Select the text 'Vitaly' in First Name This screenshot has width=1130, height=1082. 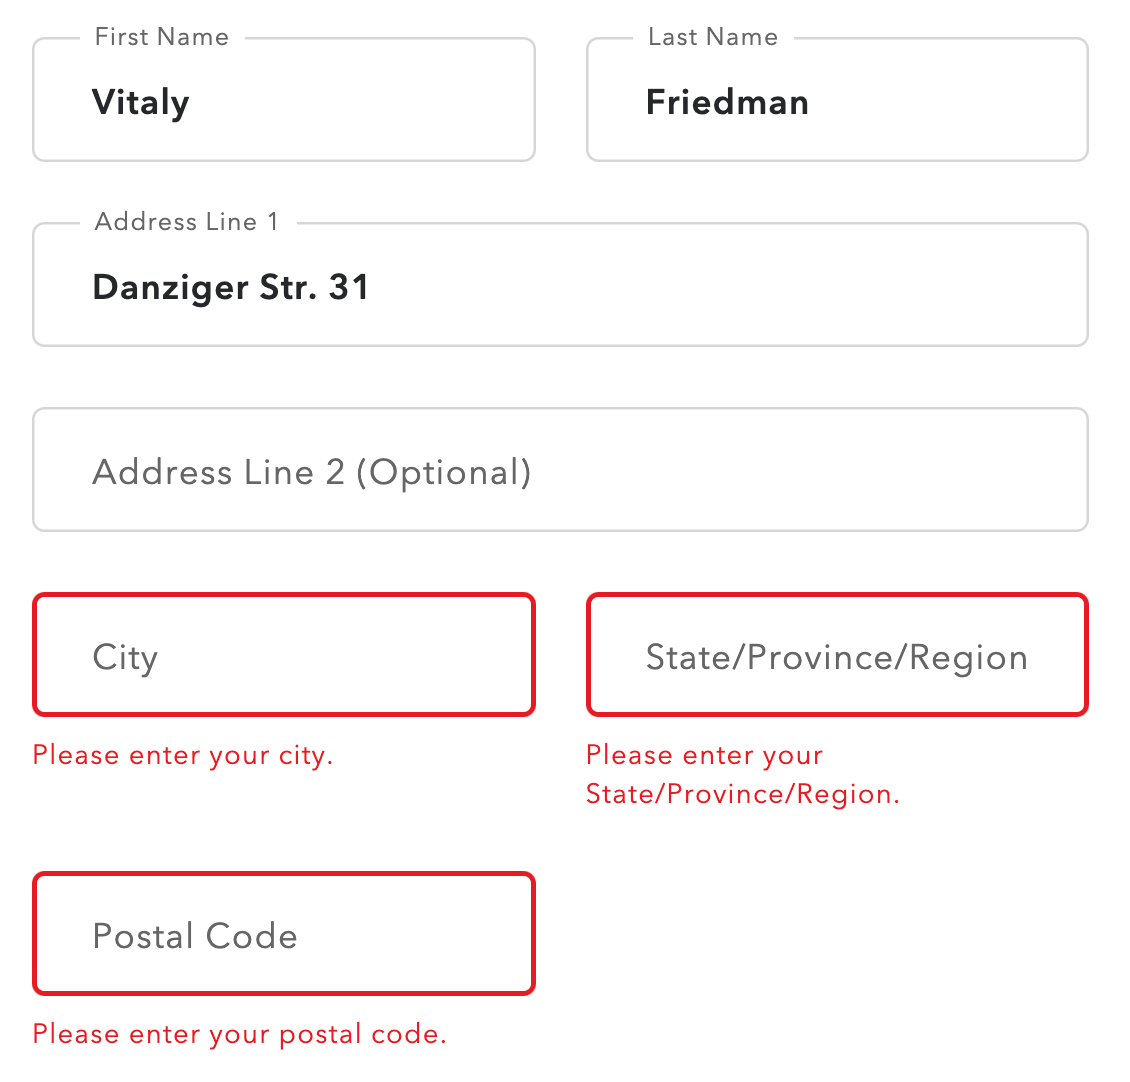coord(141,101)
